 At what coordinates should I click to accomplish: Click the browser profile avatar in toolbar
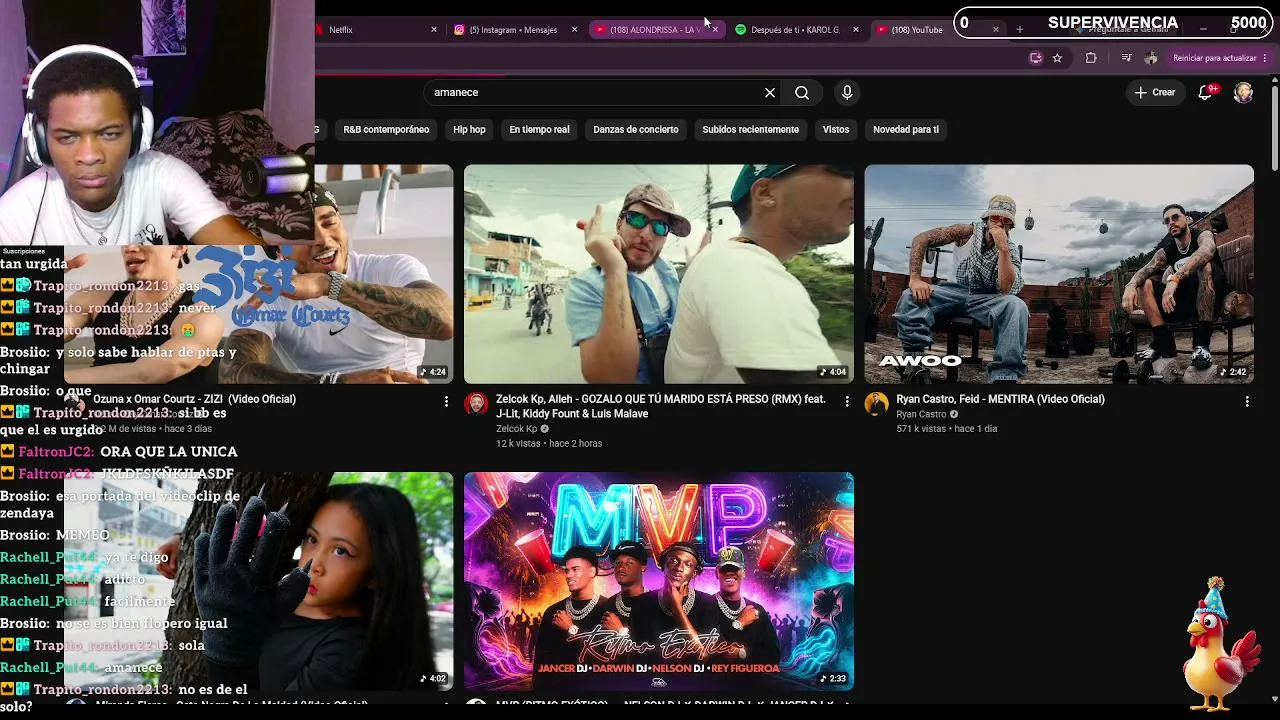pyautogui.click(x=1151, y=58)
